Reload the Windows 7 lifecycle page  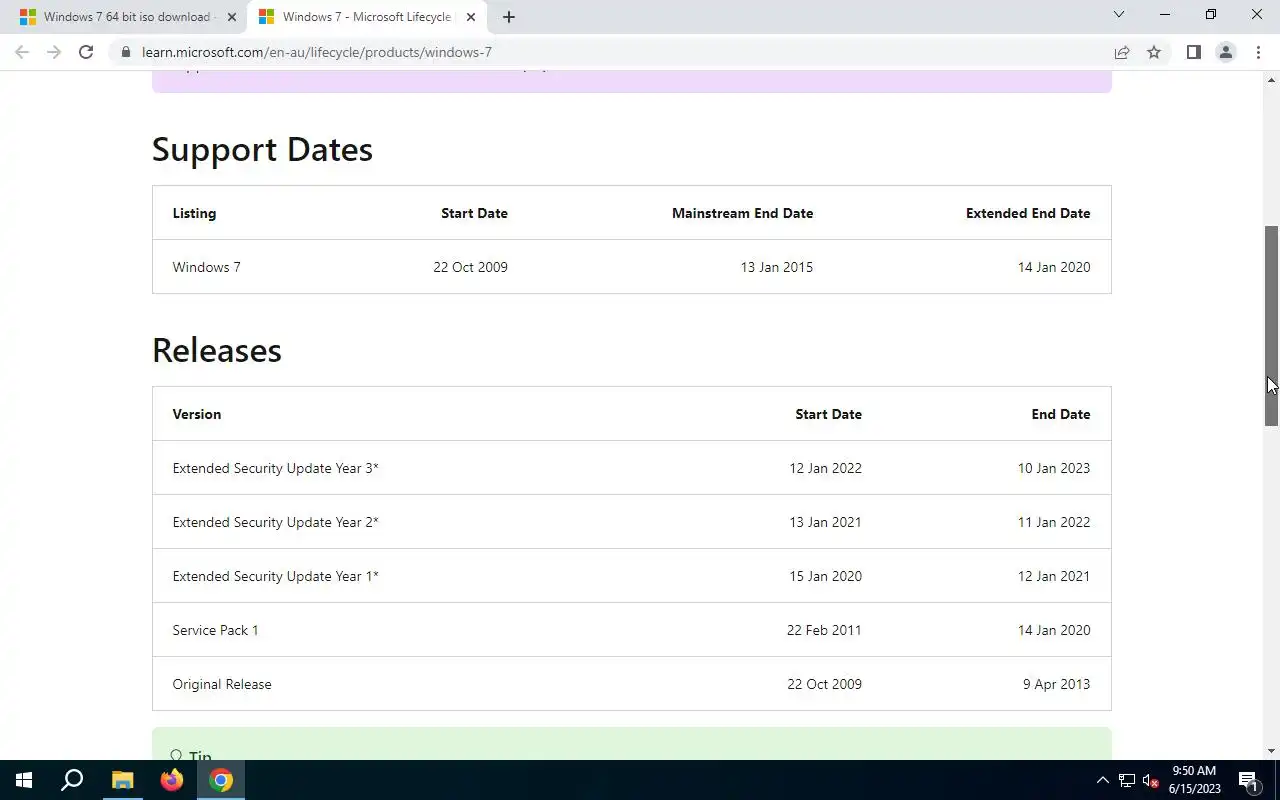[x=86, y=52]
